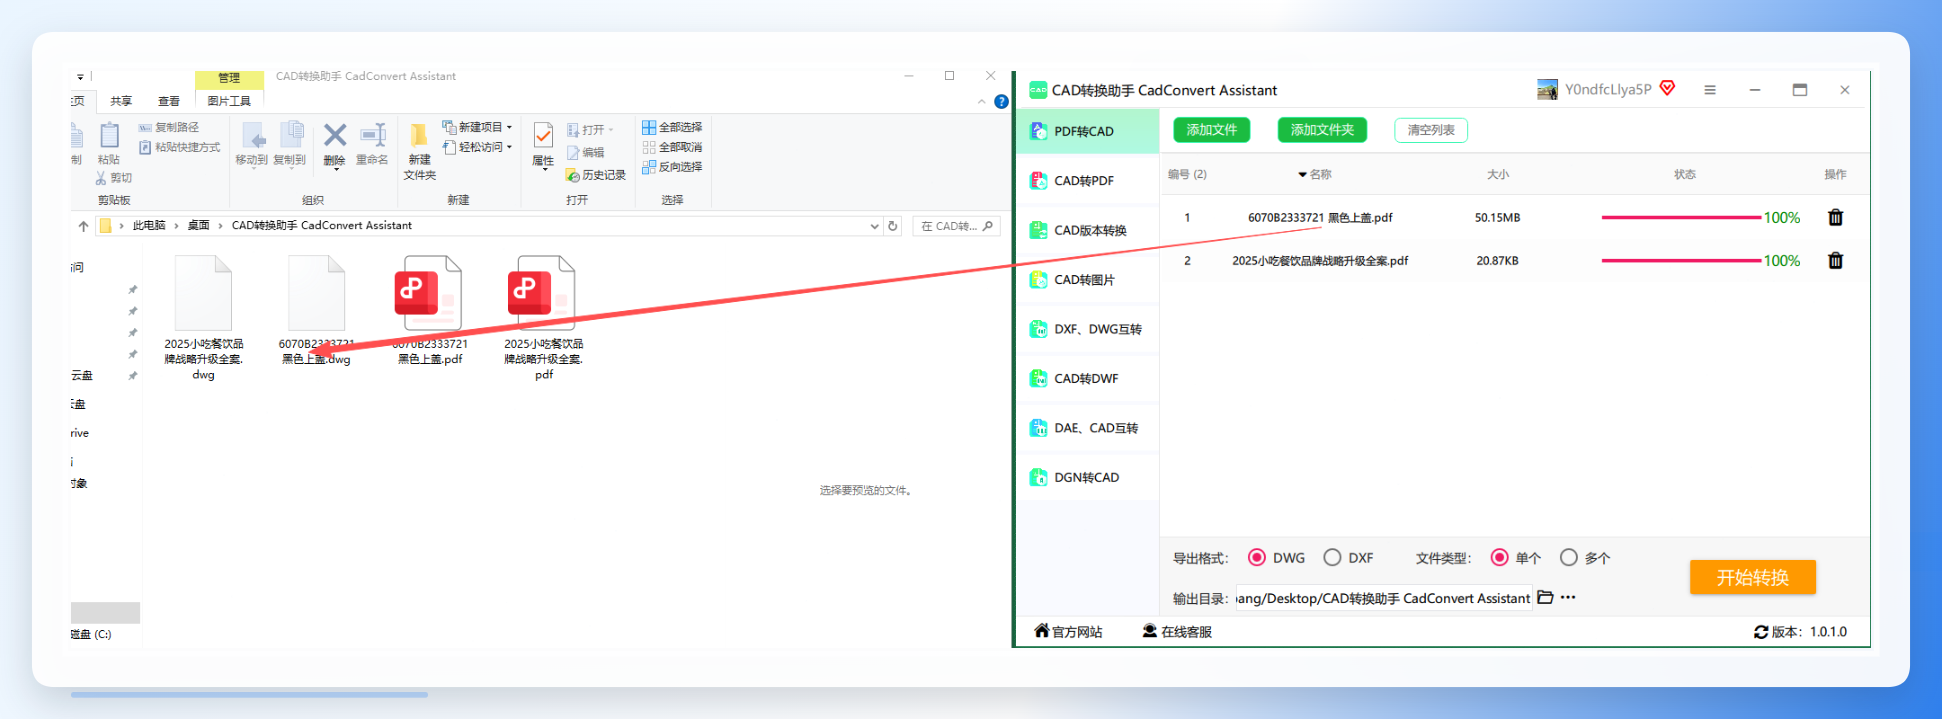
Task: Click 全部取消 in ribbon
Action: point(672,147)
